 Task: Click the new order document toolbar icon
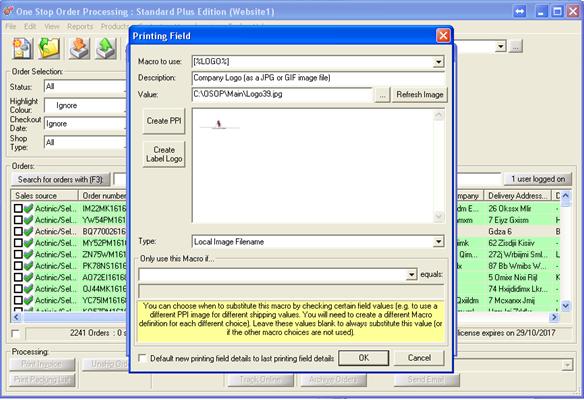tap(23, 48)
